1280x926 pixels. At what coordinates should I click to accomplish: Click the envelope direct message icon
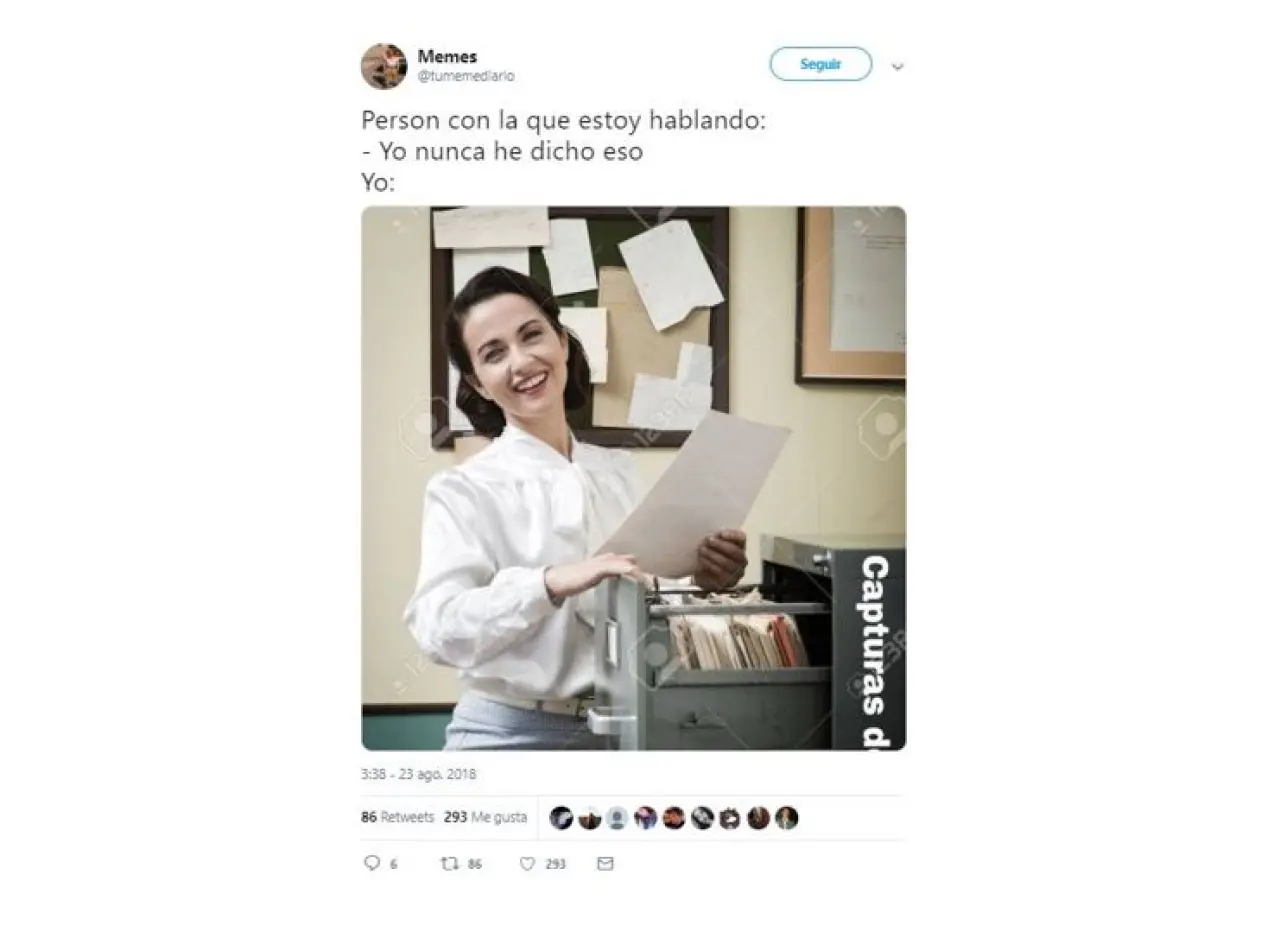pos(605,863)
